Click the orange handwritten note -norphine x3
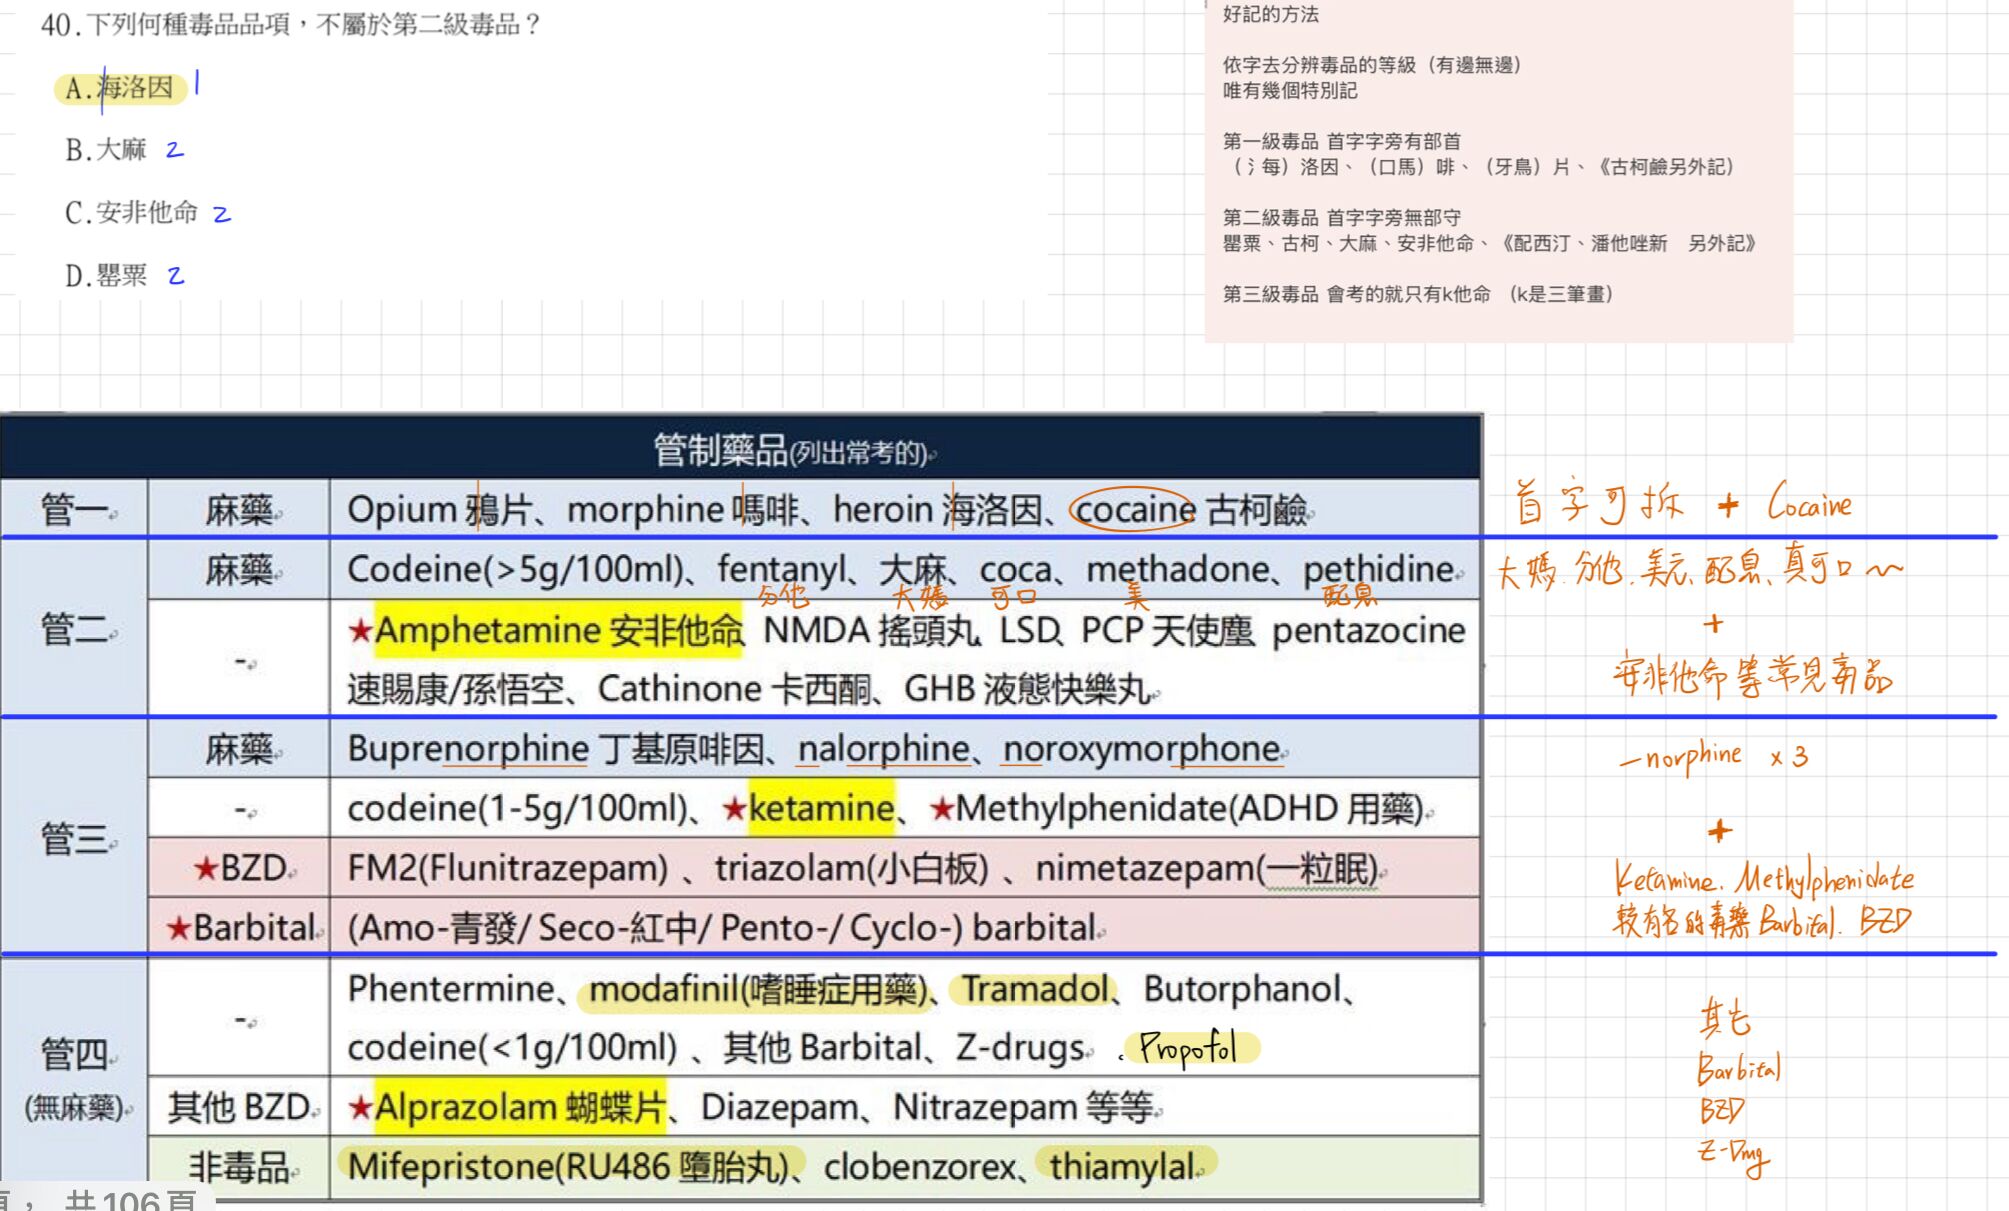2009x1211 pixels. 1713,757
